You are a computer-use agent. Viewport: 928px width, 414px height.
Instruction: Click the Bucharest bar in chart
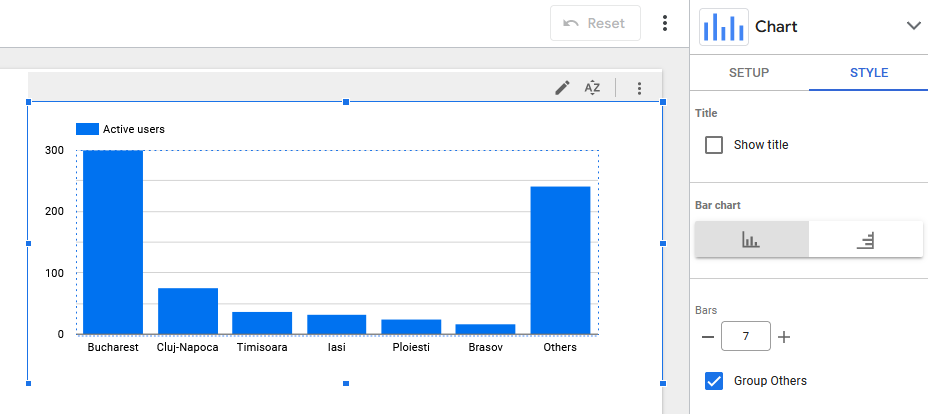pos(113,242)
